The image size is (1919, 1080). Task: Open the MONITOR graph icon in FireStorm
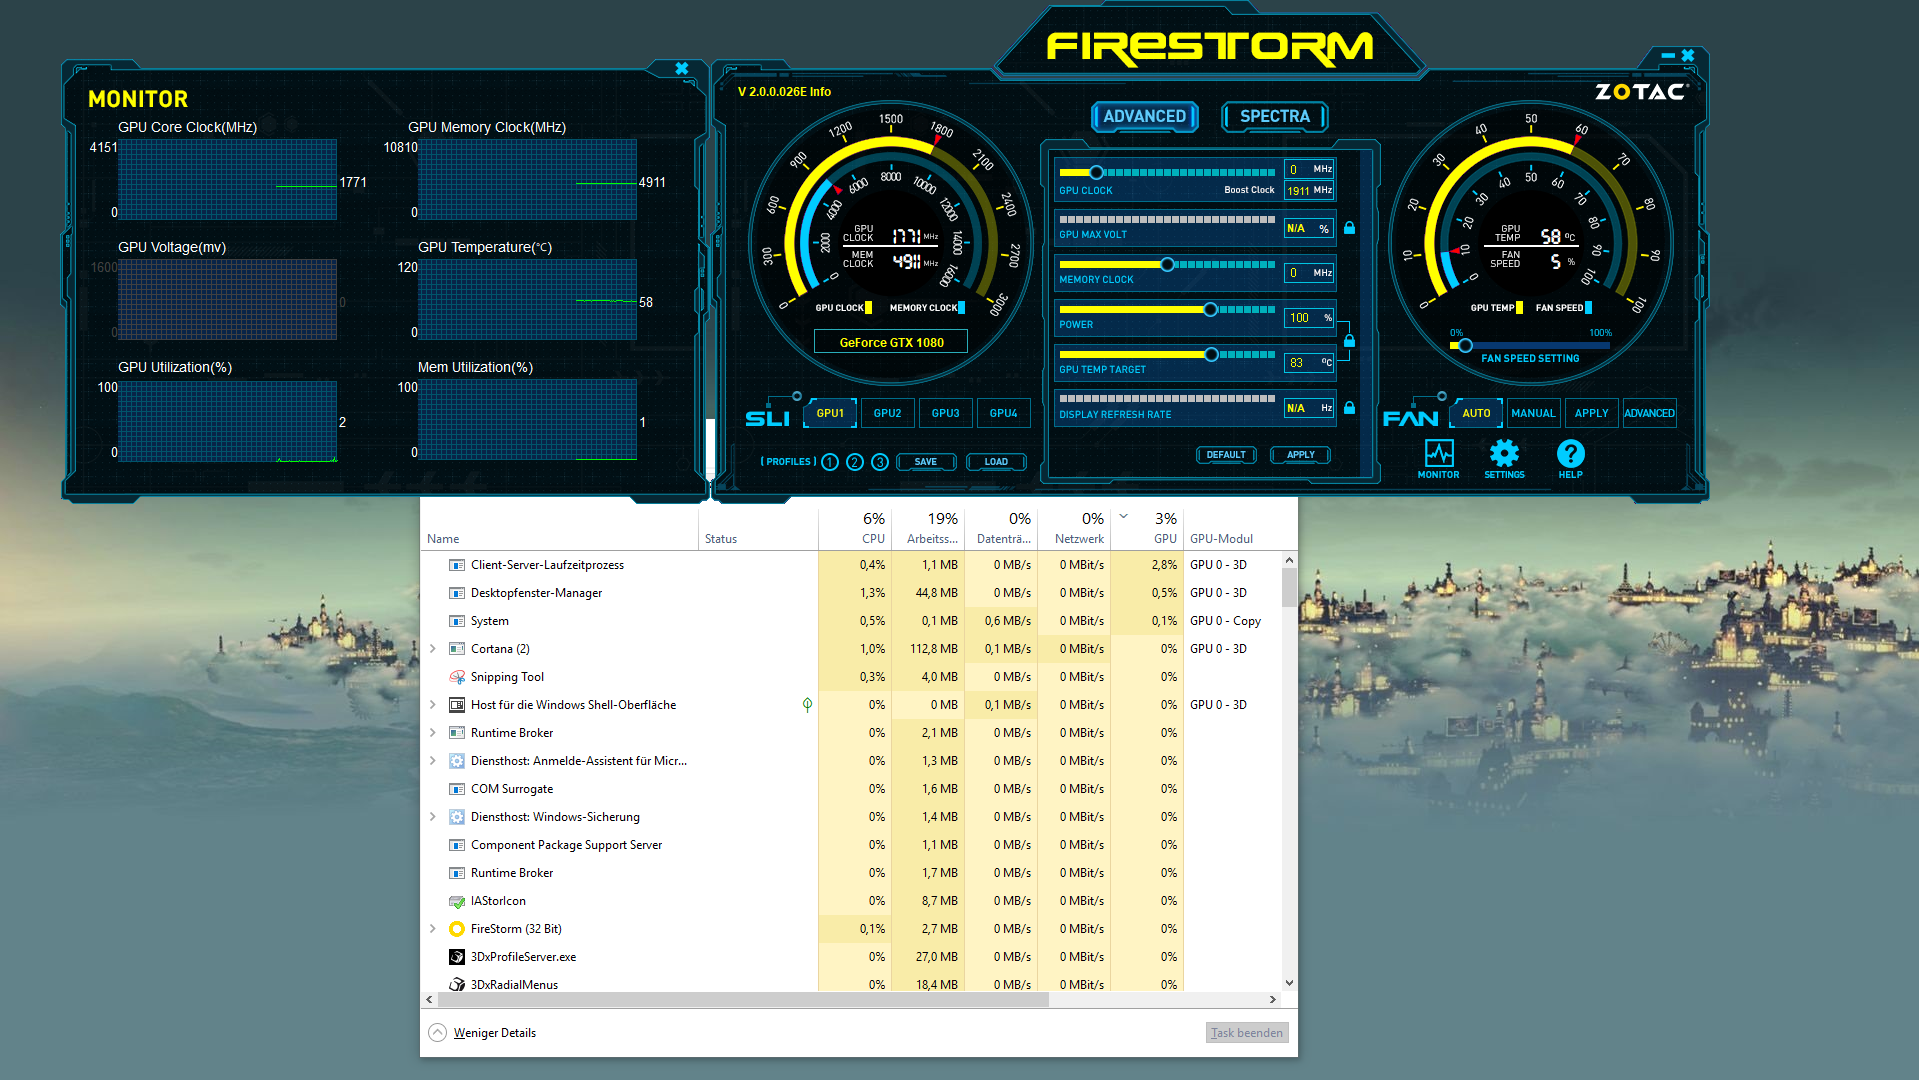click(1439, 453)
